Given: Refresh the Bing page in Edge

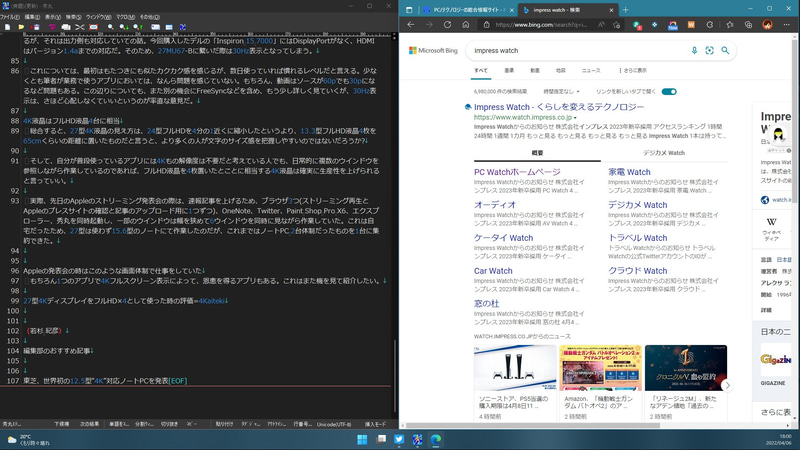Looking at the screenshot, I should (x=447, y=24).
